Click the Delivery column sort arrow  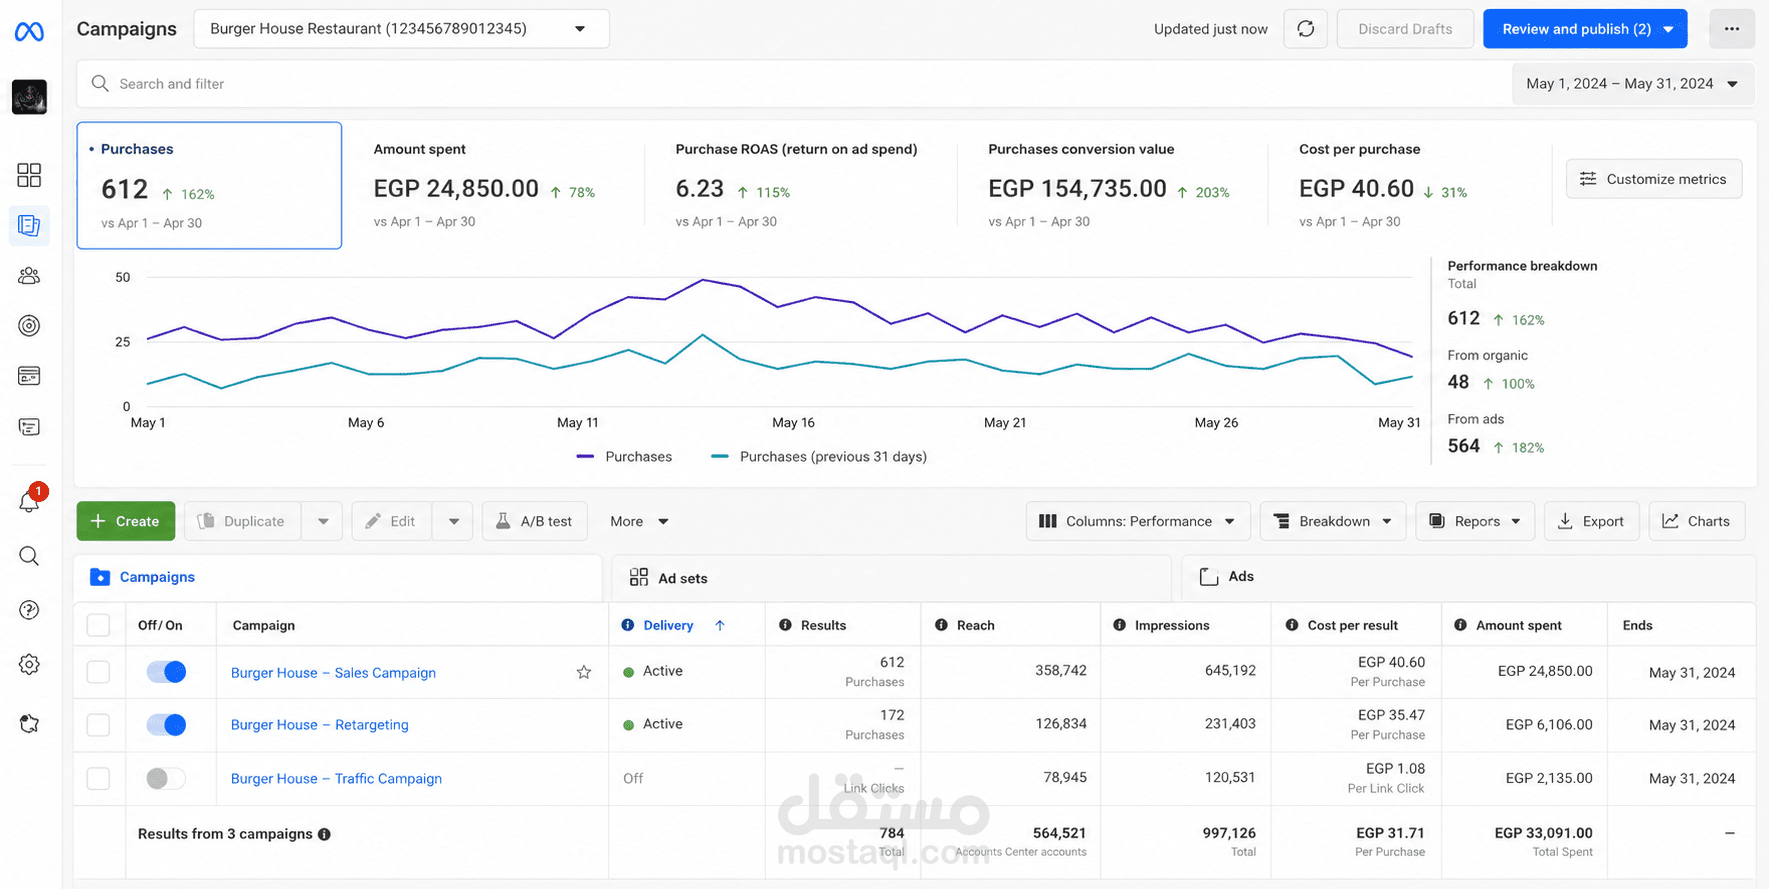coord(720,625)
